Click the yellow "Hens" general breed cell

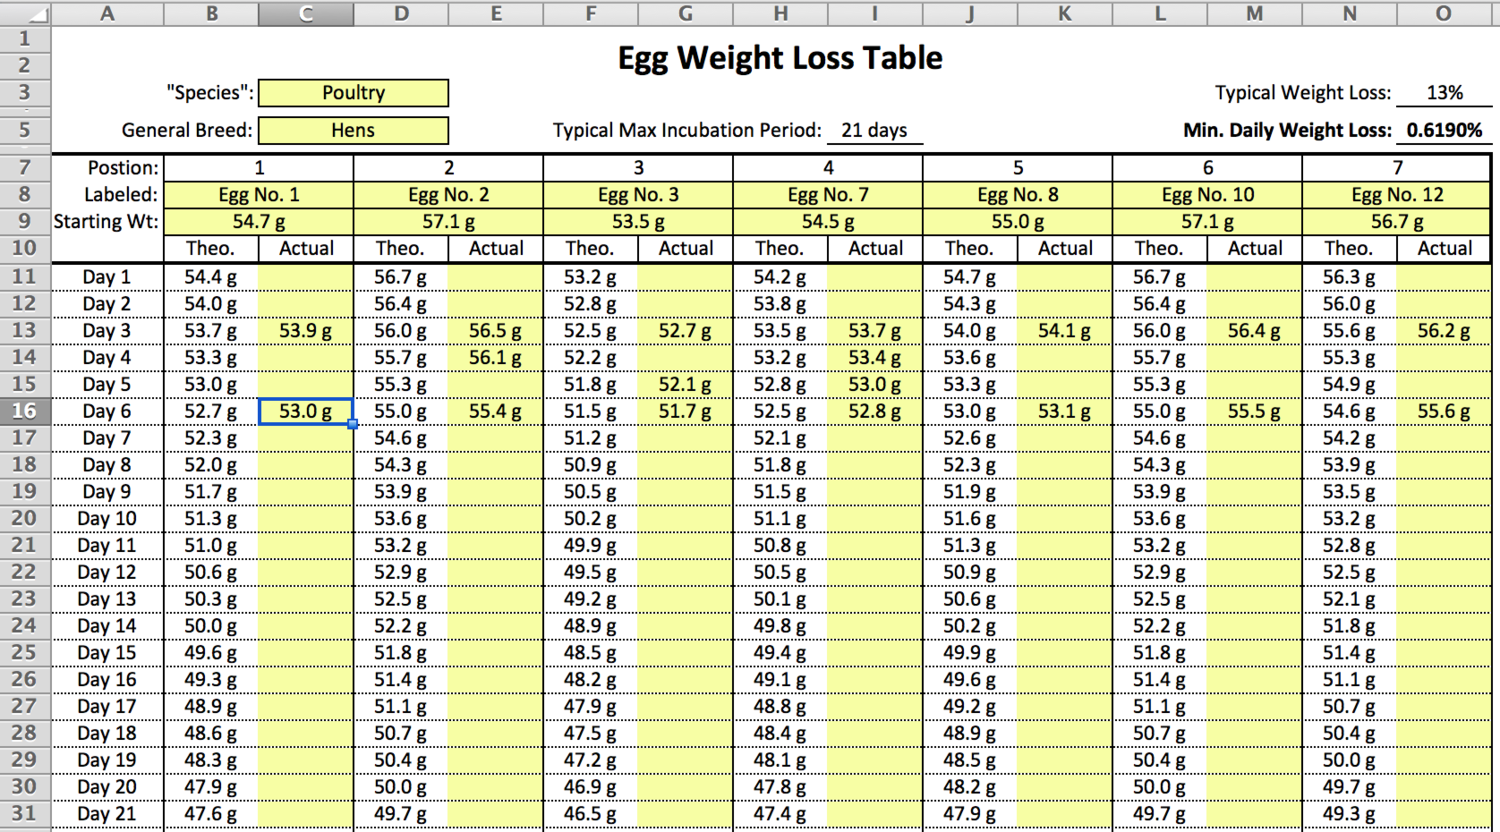click(353, 131)
